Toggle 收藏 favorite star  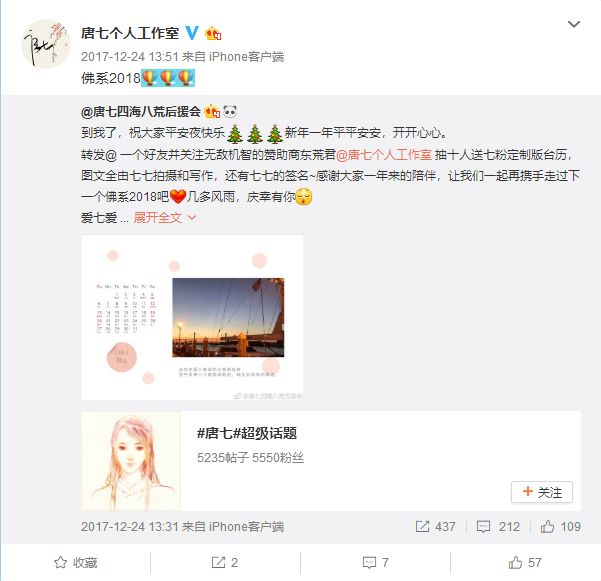coord(76,563)
